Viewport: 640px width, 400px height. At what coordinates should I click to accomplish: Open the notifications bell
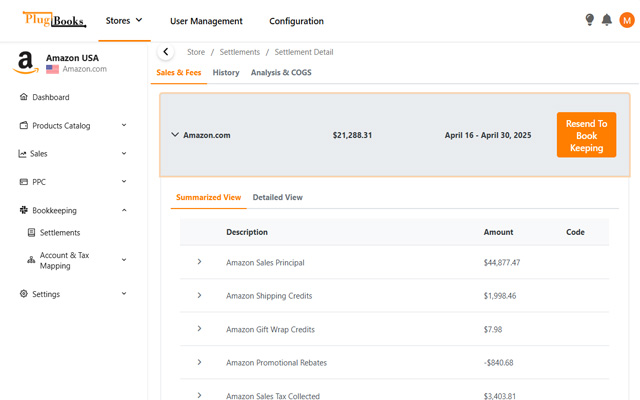coord(607,20)
